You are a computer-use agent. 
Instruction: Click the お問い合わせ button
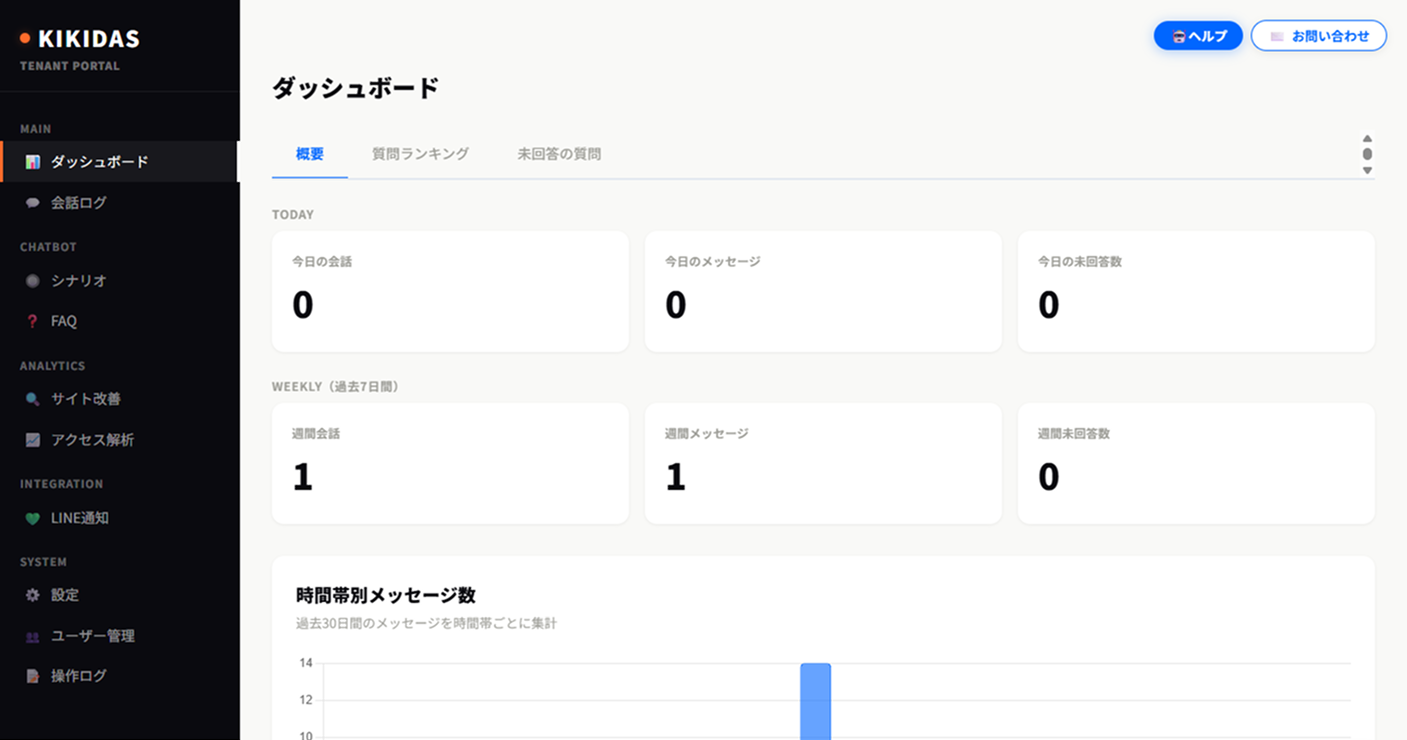point(1319,35)
